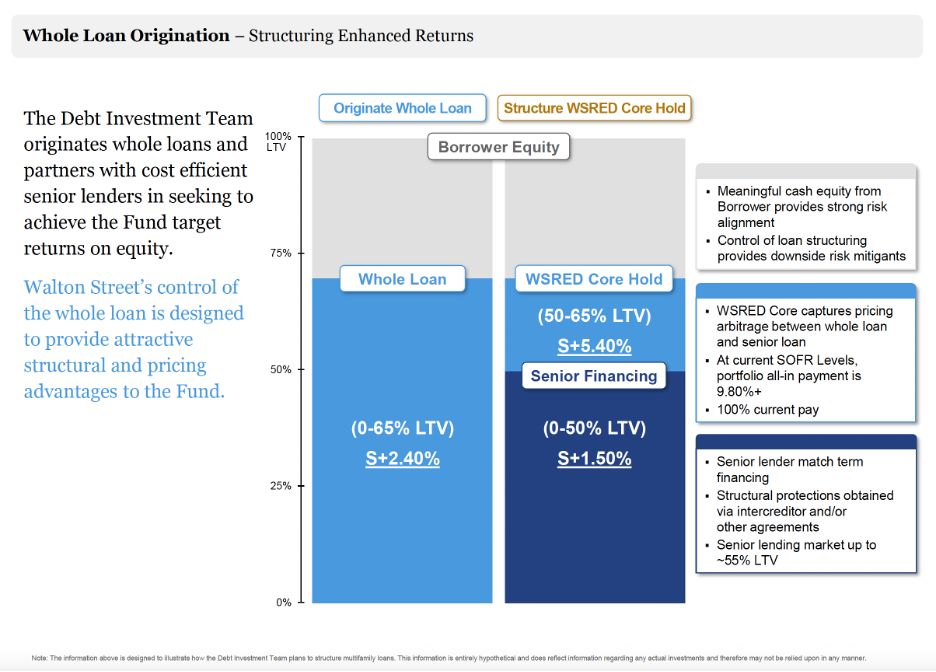
Task: Click the Senior lender match term financing bullet
Action: point(790,469)
